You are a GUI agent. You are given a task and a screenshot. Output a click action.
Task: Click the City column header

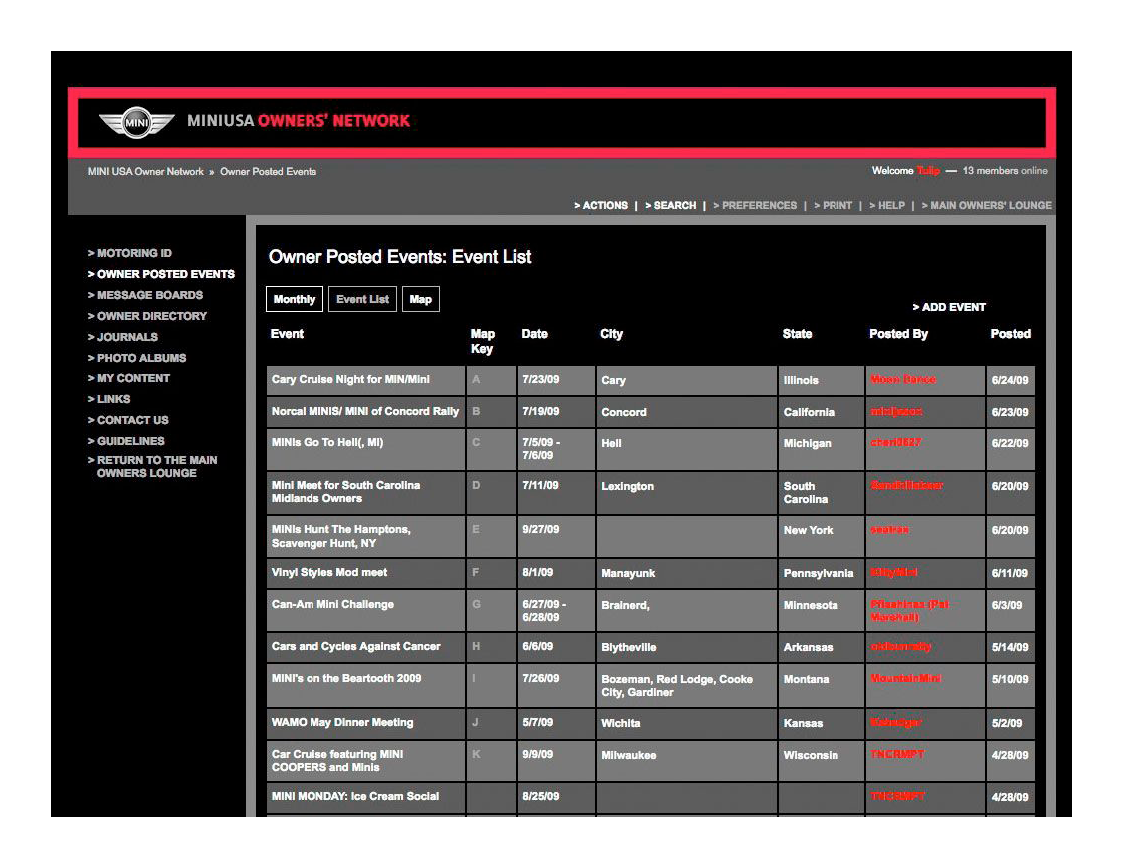611,334
